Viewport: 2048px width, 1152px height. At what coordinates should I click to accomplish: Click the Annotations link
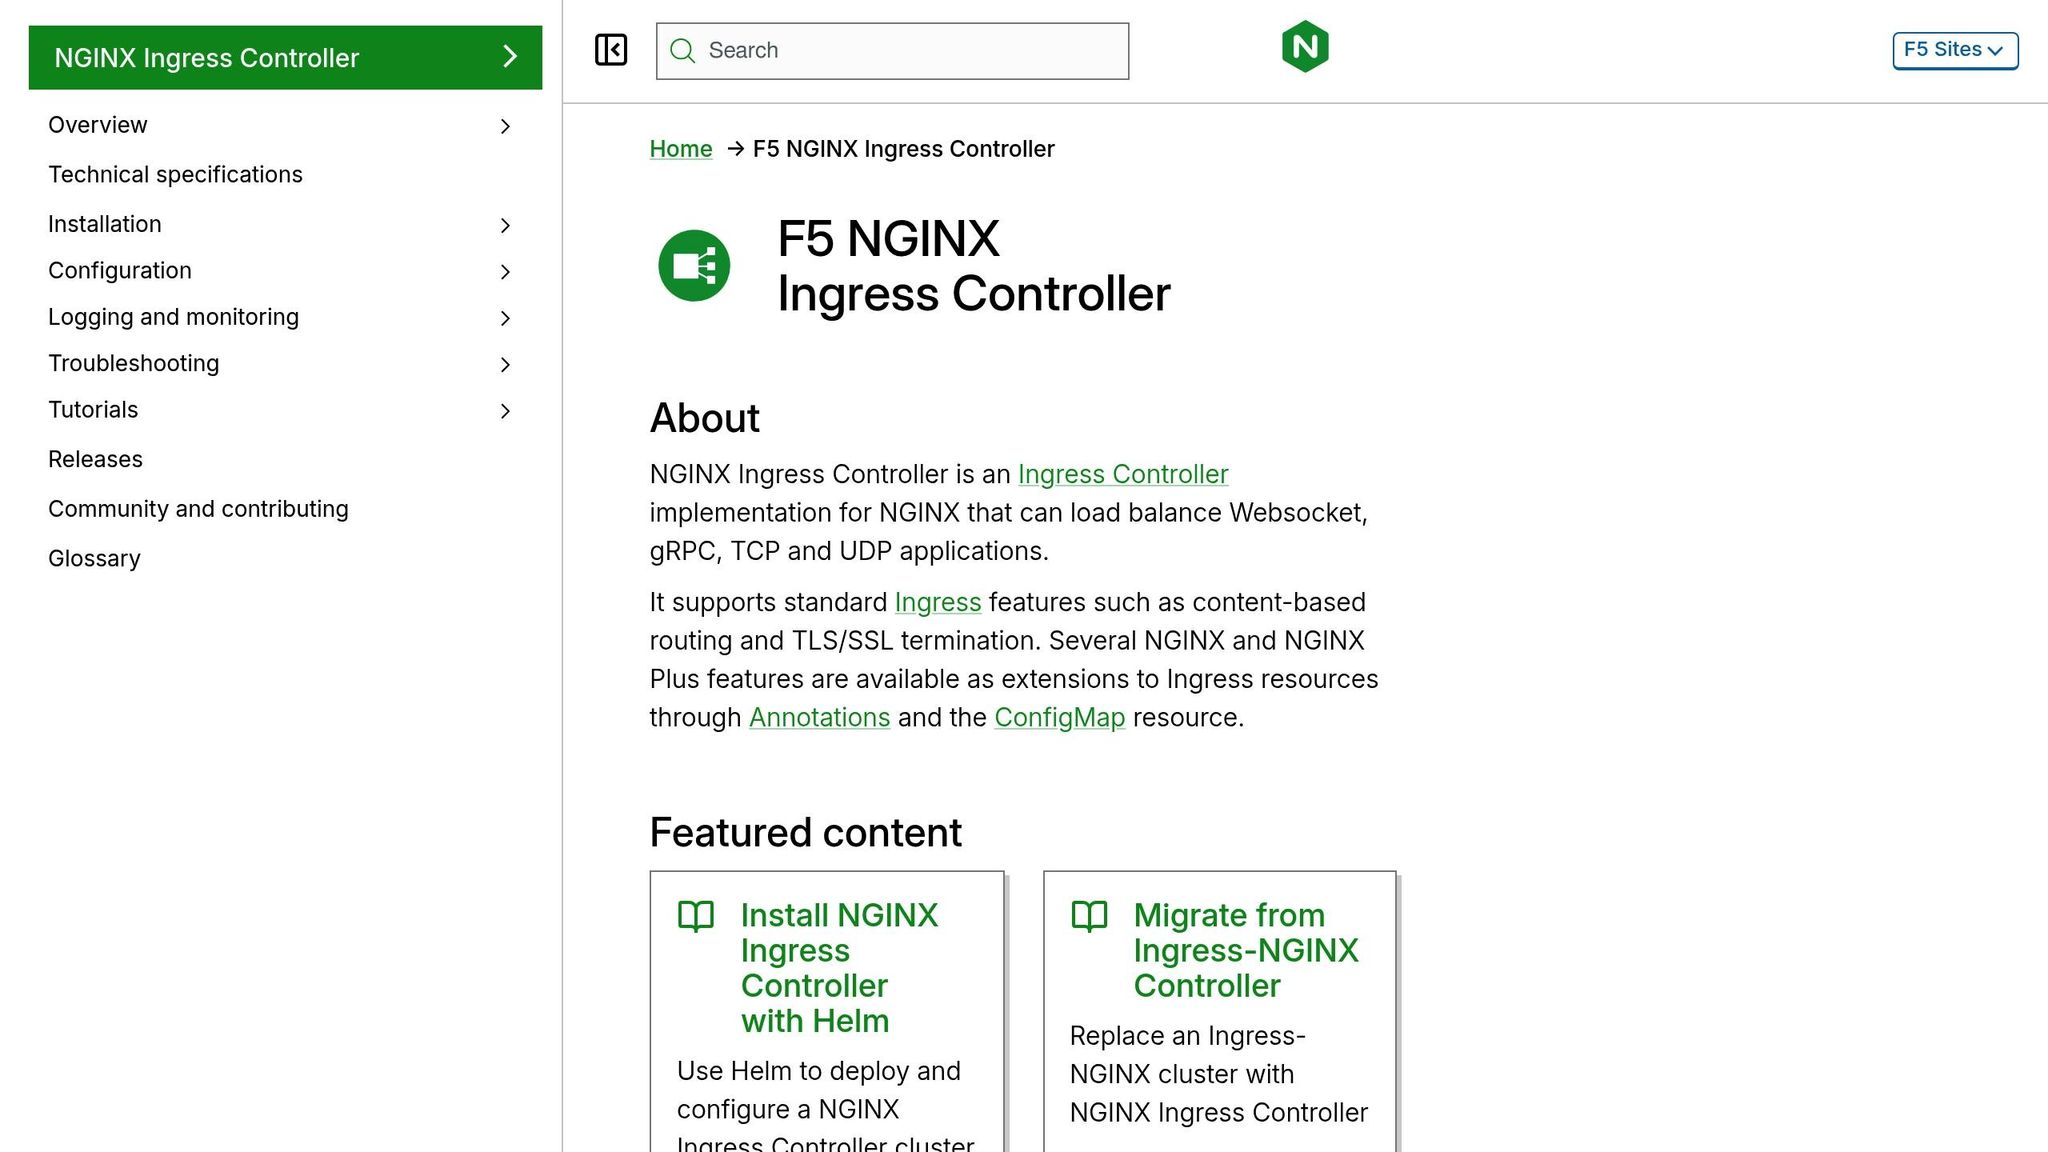[819, 717]
